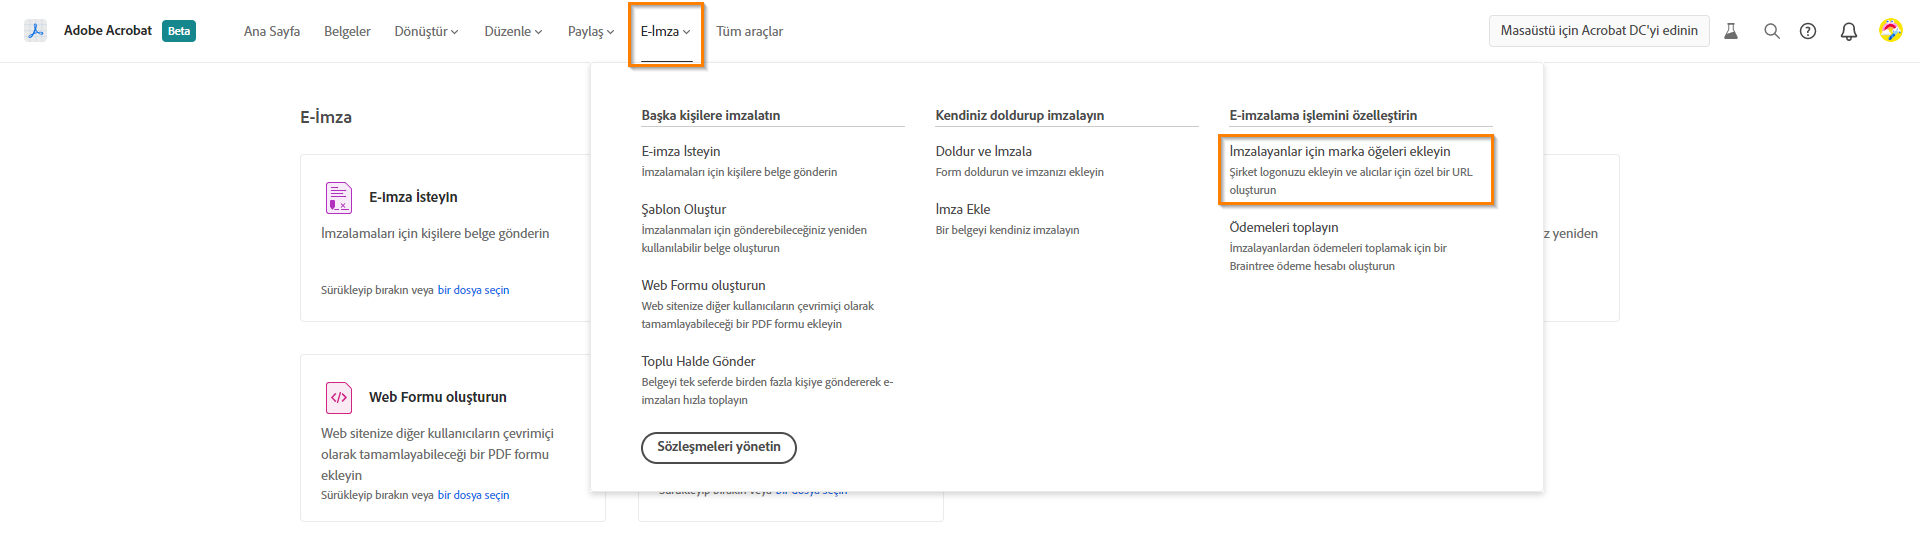
Task: Open the beaker experiments icon
Action: tap(1731, 31)
